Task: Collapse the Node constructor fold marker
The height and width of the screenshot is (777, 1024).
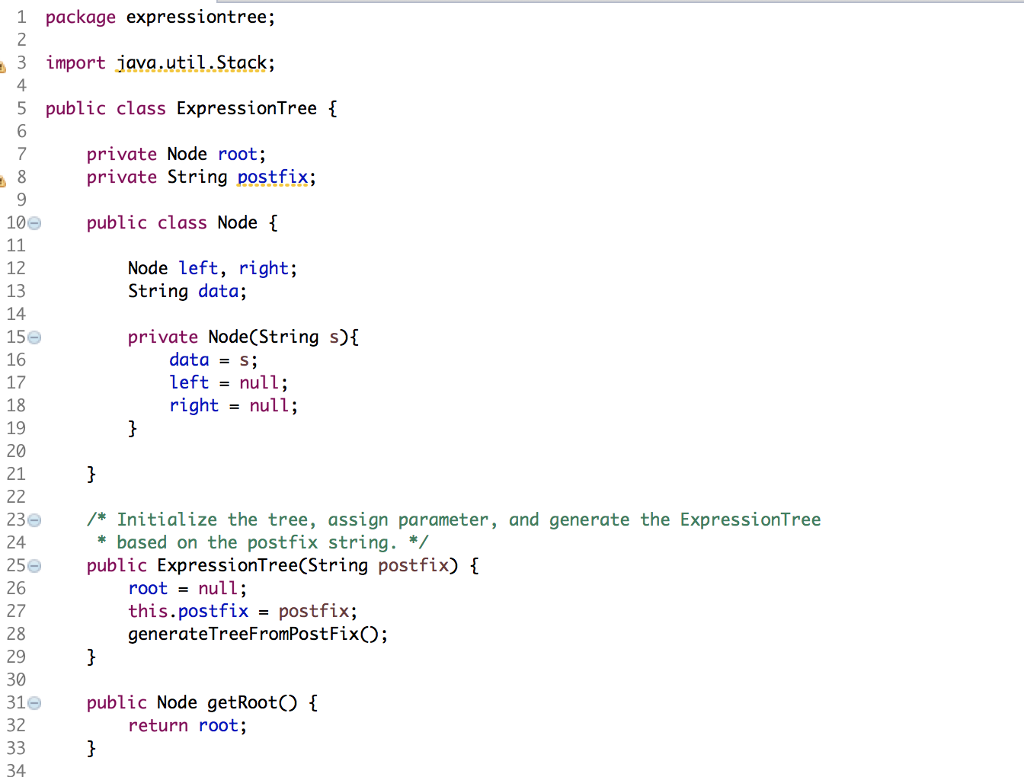Action: click(35, 337)
